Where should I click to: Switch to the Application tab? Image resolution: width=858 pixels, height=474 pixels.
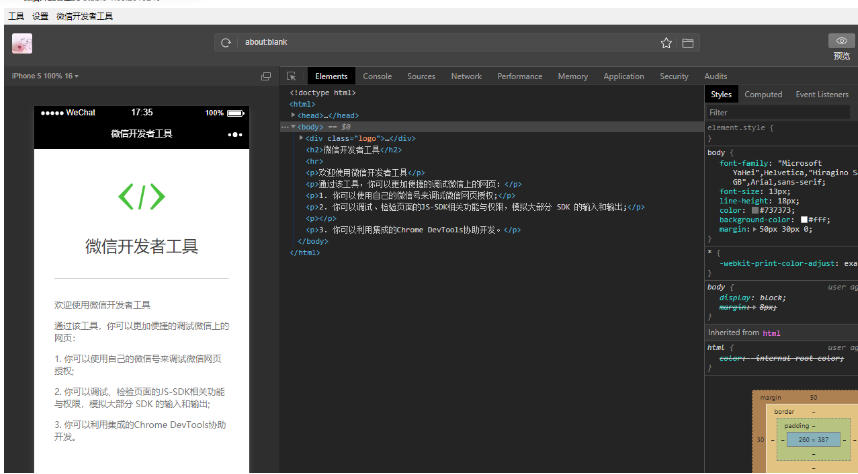click(623, 76)
